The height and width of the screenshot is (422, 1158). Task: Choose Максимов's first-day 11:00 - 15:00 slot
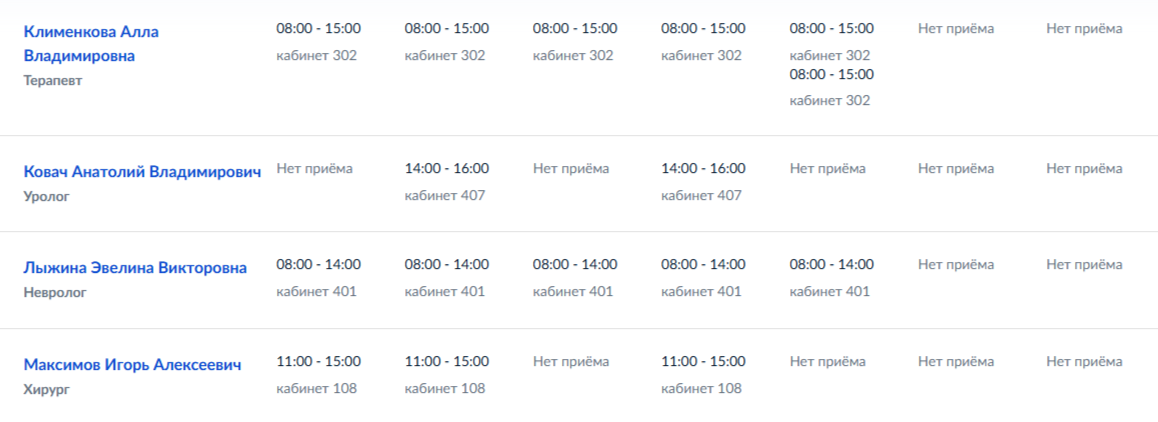(319, 361)
